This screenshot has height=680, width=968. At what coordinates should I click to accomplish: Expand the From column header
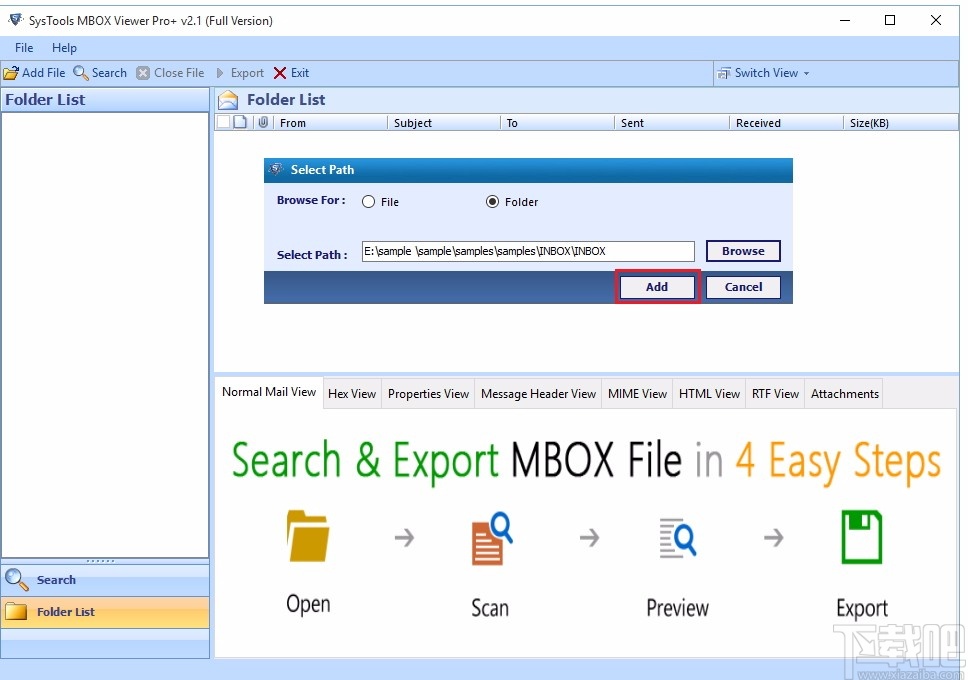293,122
